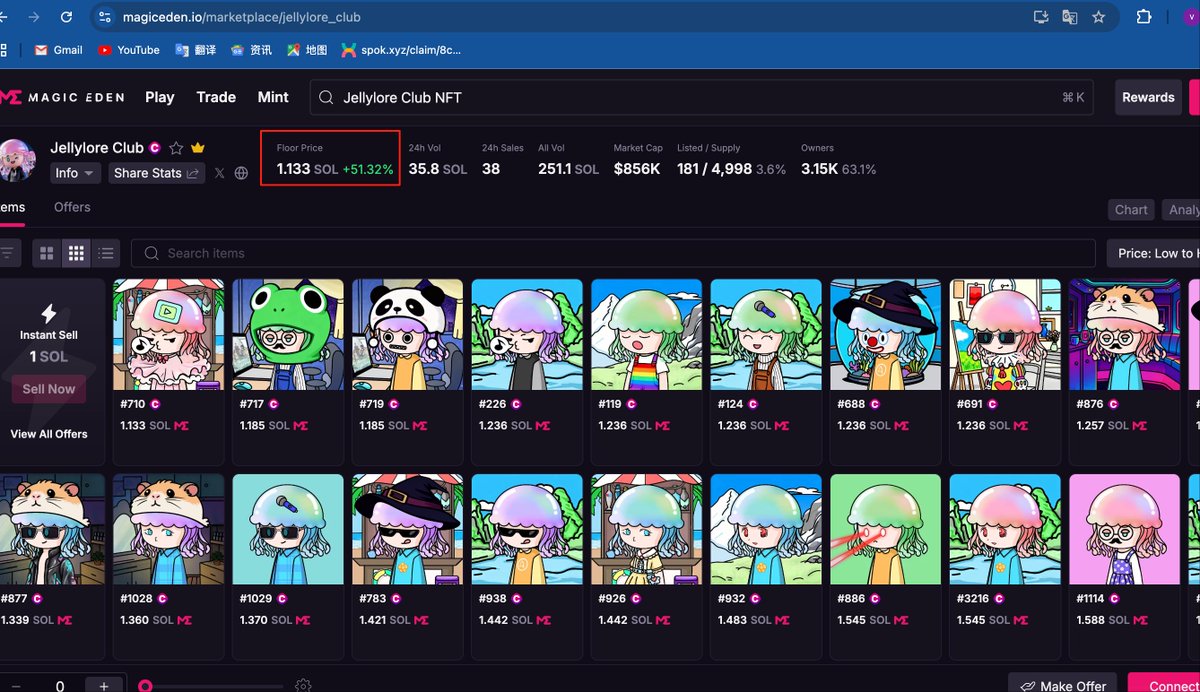
Task: Click View All Offers
Action: 49,434
